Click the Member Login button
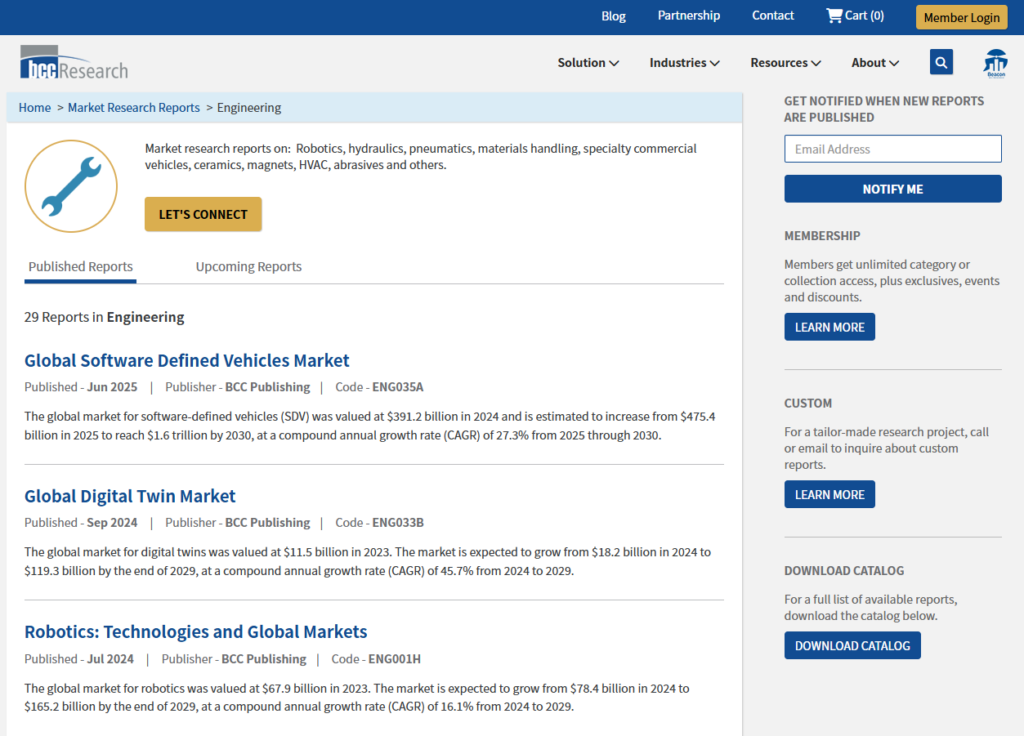Viewport: 1024px width, 736px height. click(x=961, y=17)
